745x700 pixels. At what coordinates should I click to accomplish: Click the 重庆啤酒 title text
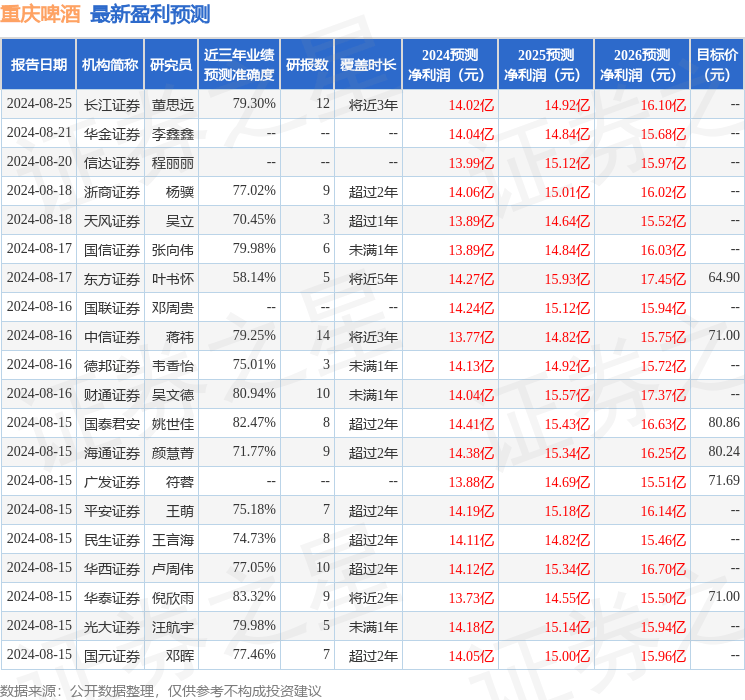pyautogui.click(x=40, y=14)
